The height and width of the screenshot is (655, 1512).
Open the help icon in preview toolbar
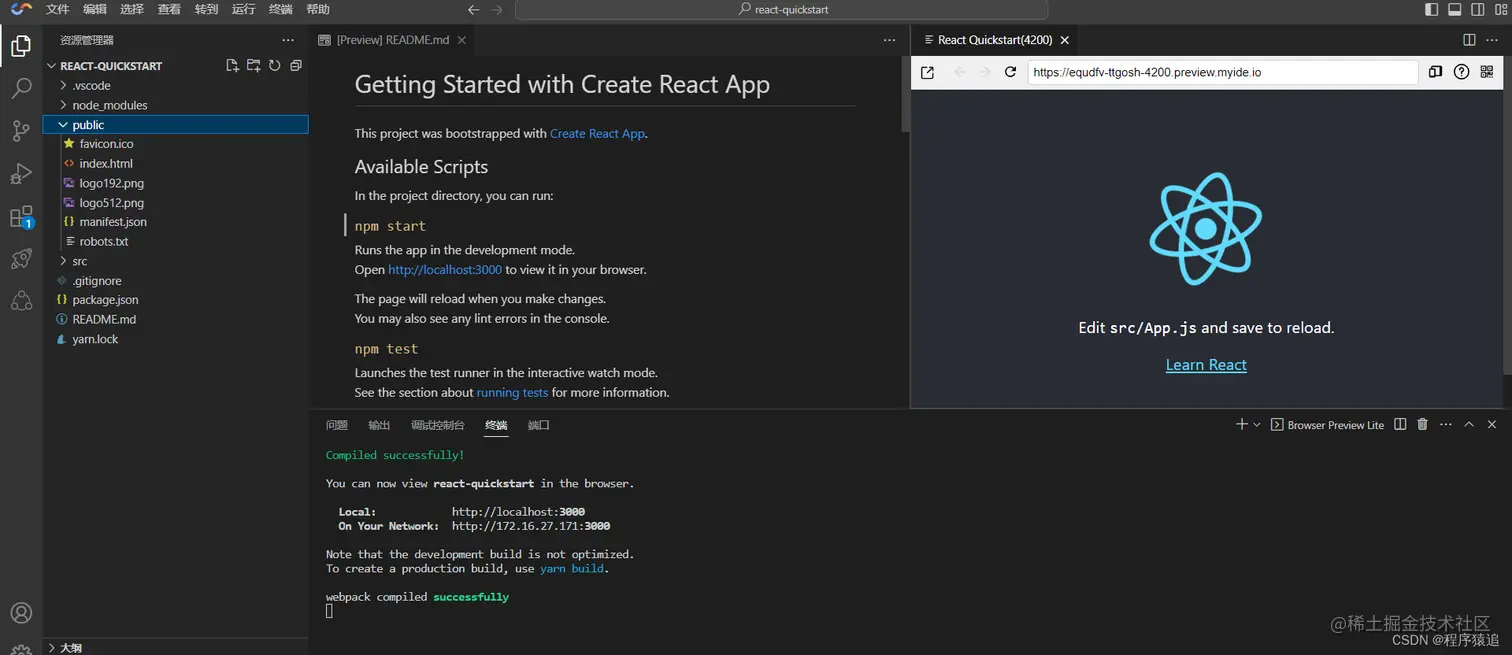tap(1461, 72)
